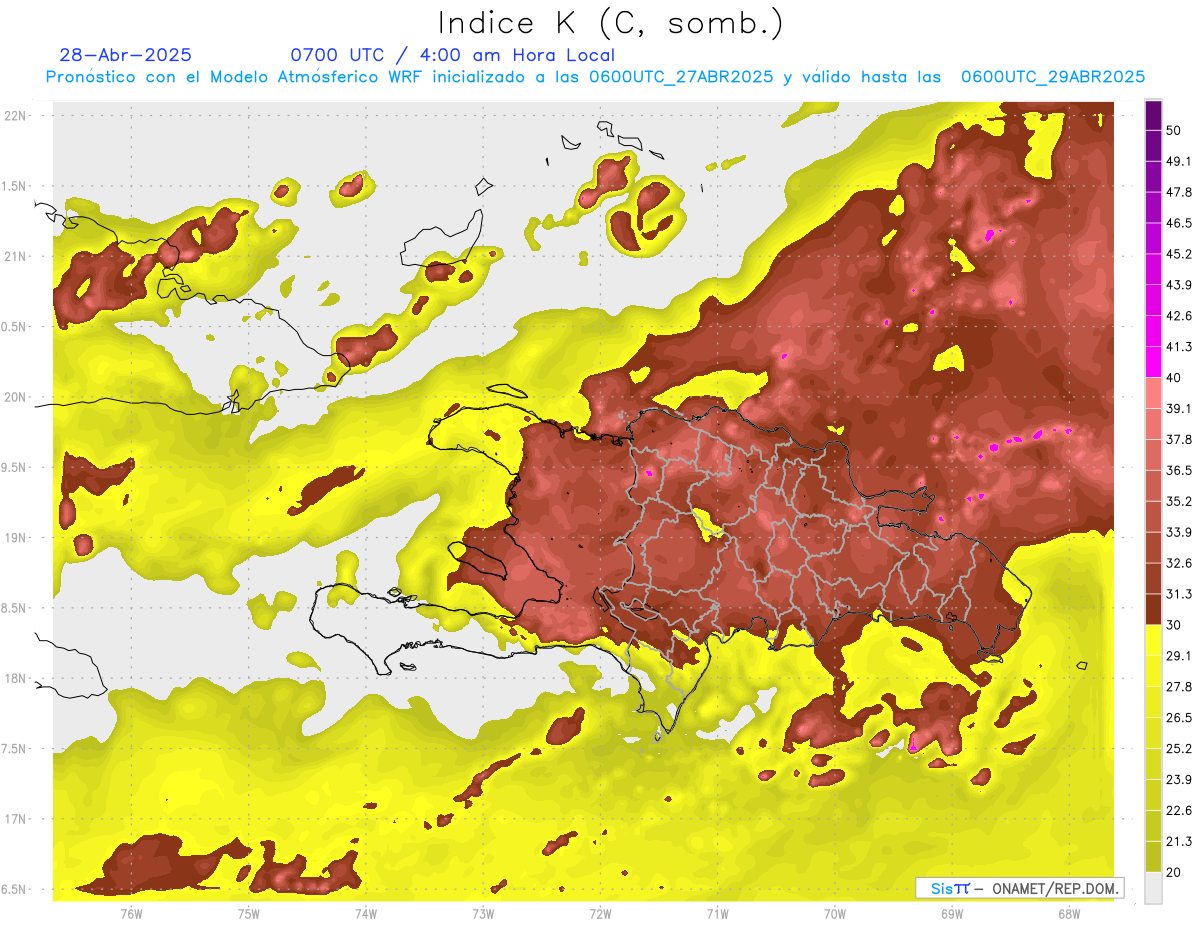The width and height of the screenshot is (1200, 927).
Task: Click the longitude label "71W"
Action: (x=717, y=913)
